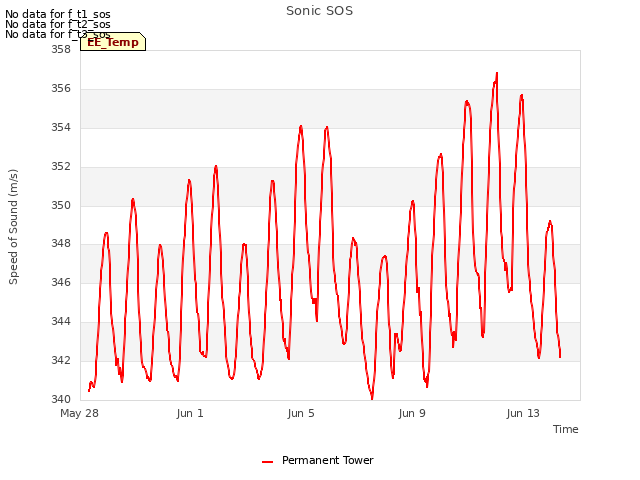Click the lowest trough touching 340
The image size is (640, 480).
pyautogui.click(x=372, y=398)
